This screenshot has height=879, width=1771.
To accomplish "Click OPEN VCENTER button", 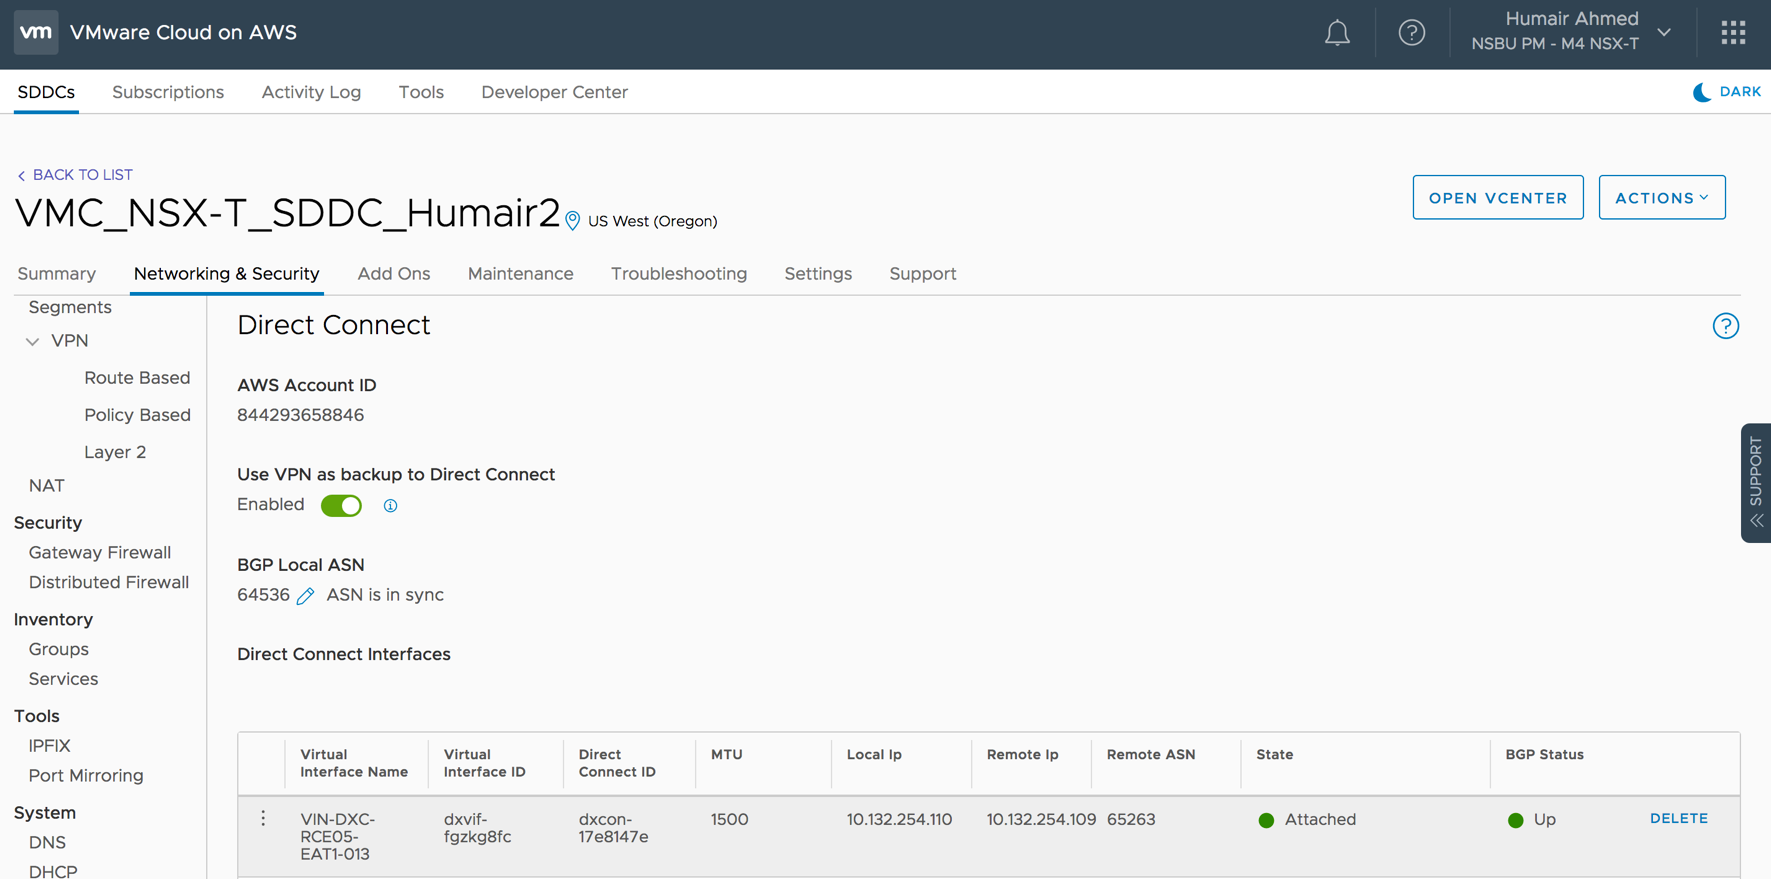I will point(1497,198).
